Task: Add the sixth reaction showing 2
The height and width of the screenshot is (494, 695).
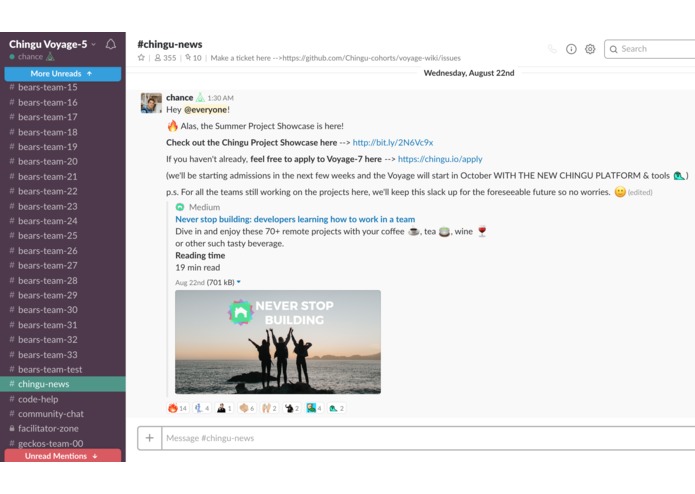Action: tap(292, 408)
